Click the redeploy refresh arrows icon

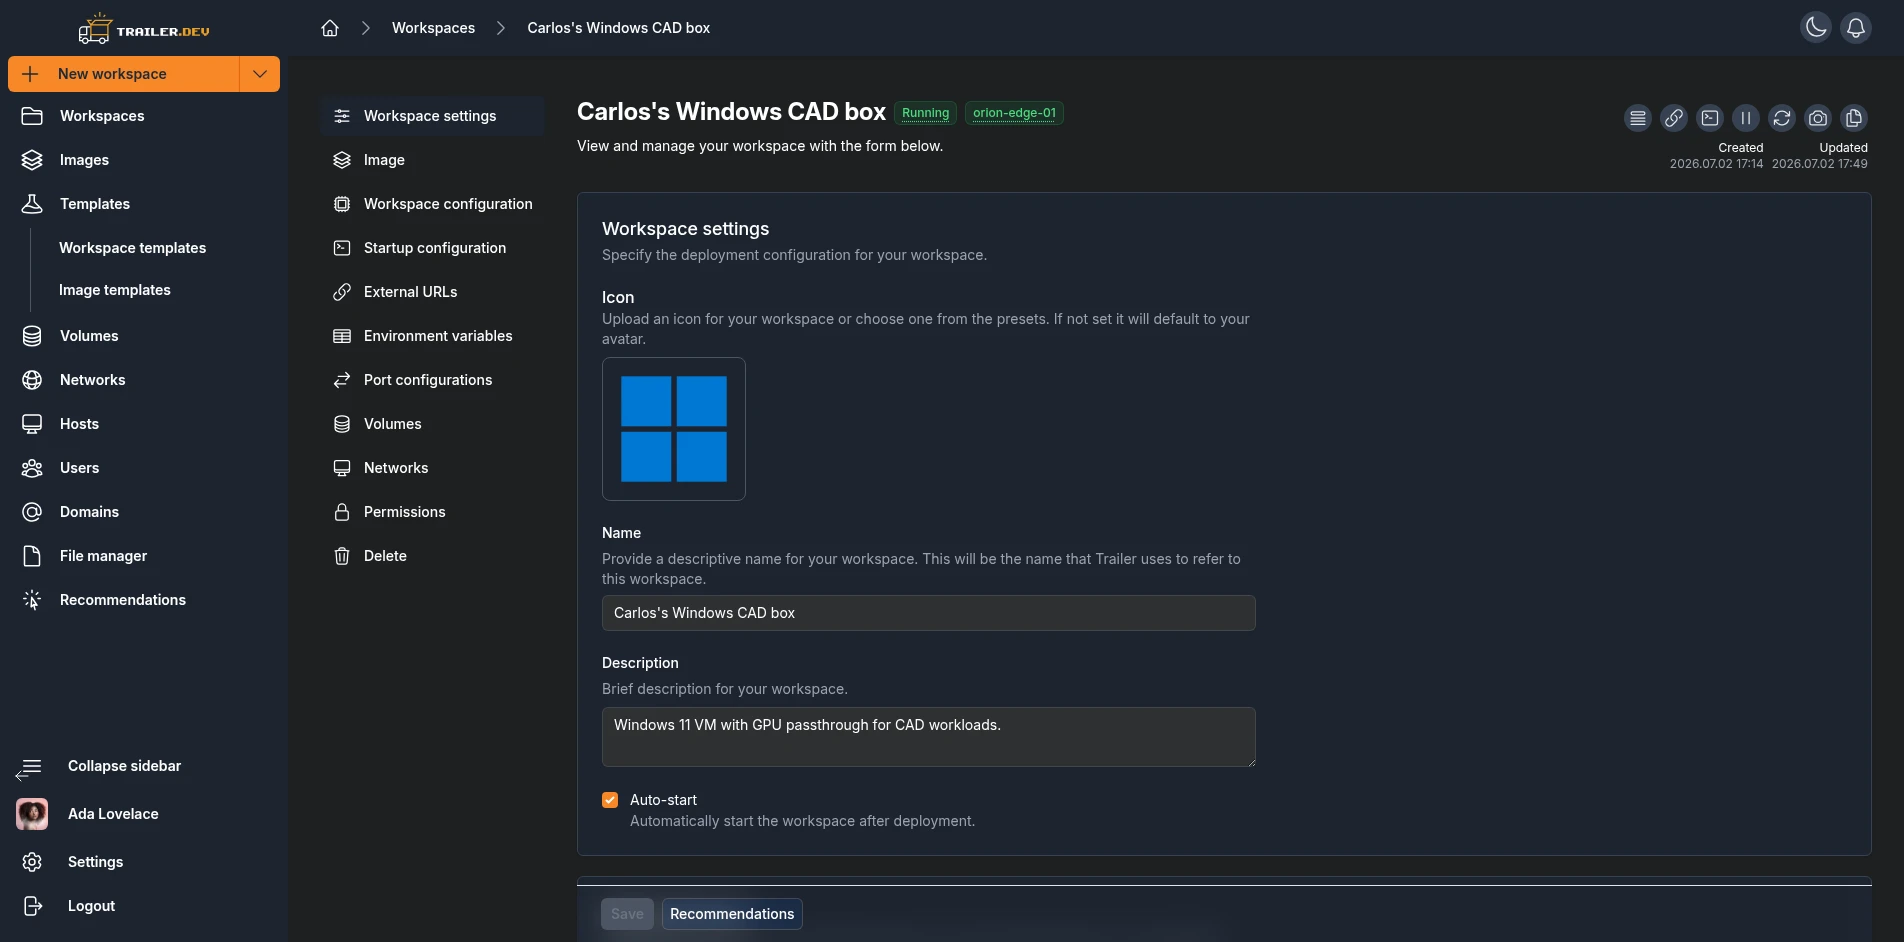click(1782, 118)
